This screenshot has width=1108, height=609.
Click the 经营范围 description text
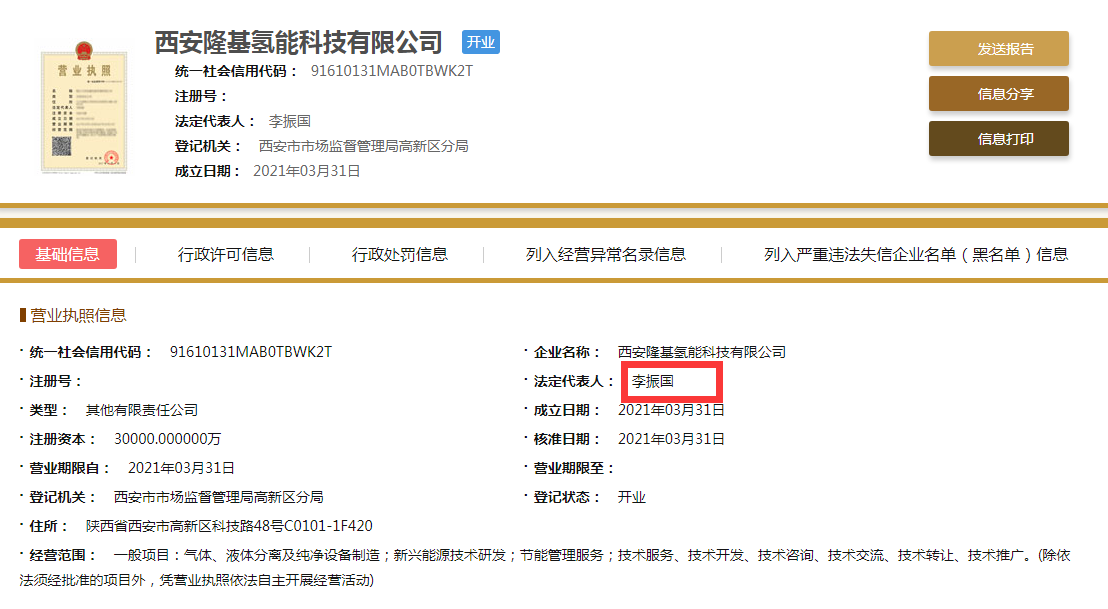[x=545, y=567]
